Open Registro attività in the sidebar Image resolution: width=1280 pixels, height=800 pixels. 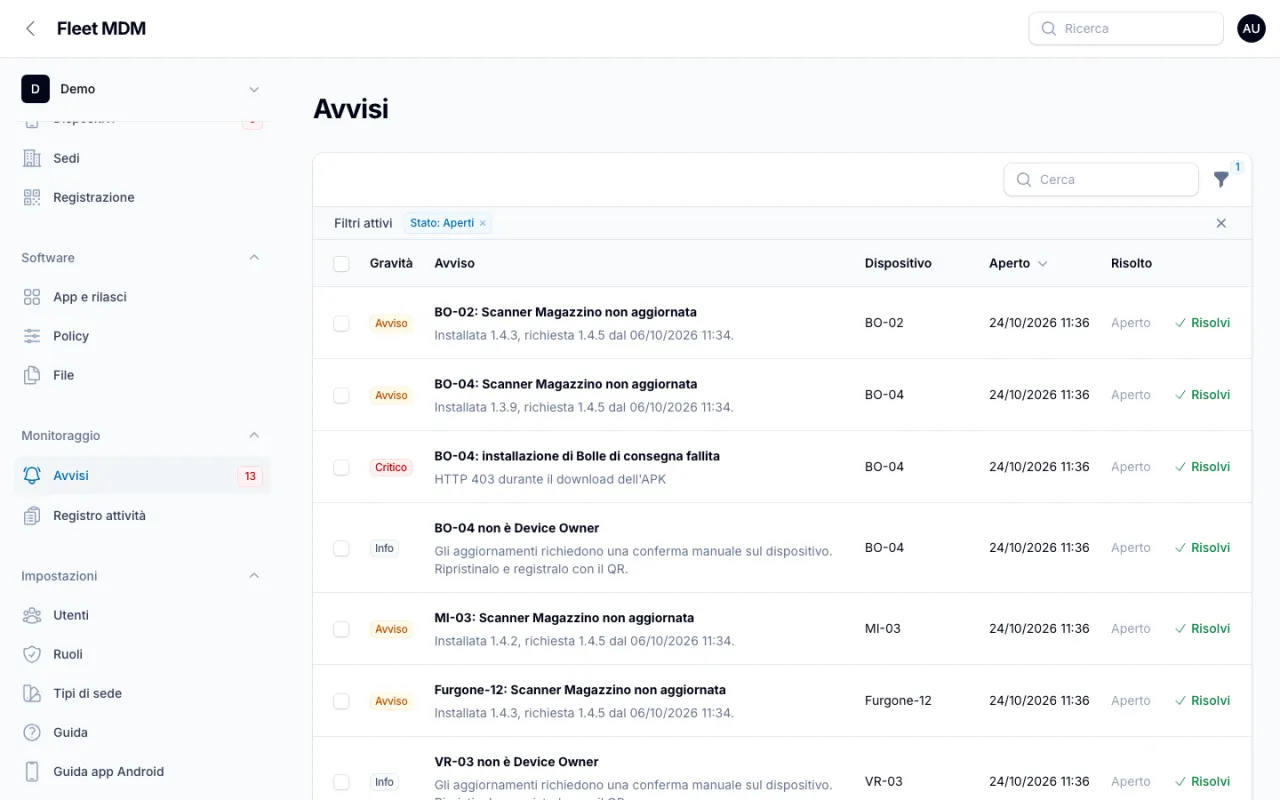click(142, 516)
